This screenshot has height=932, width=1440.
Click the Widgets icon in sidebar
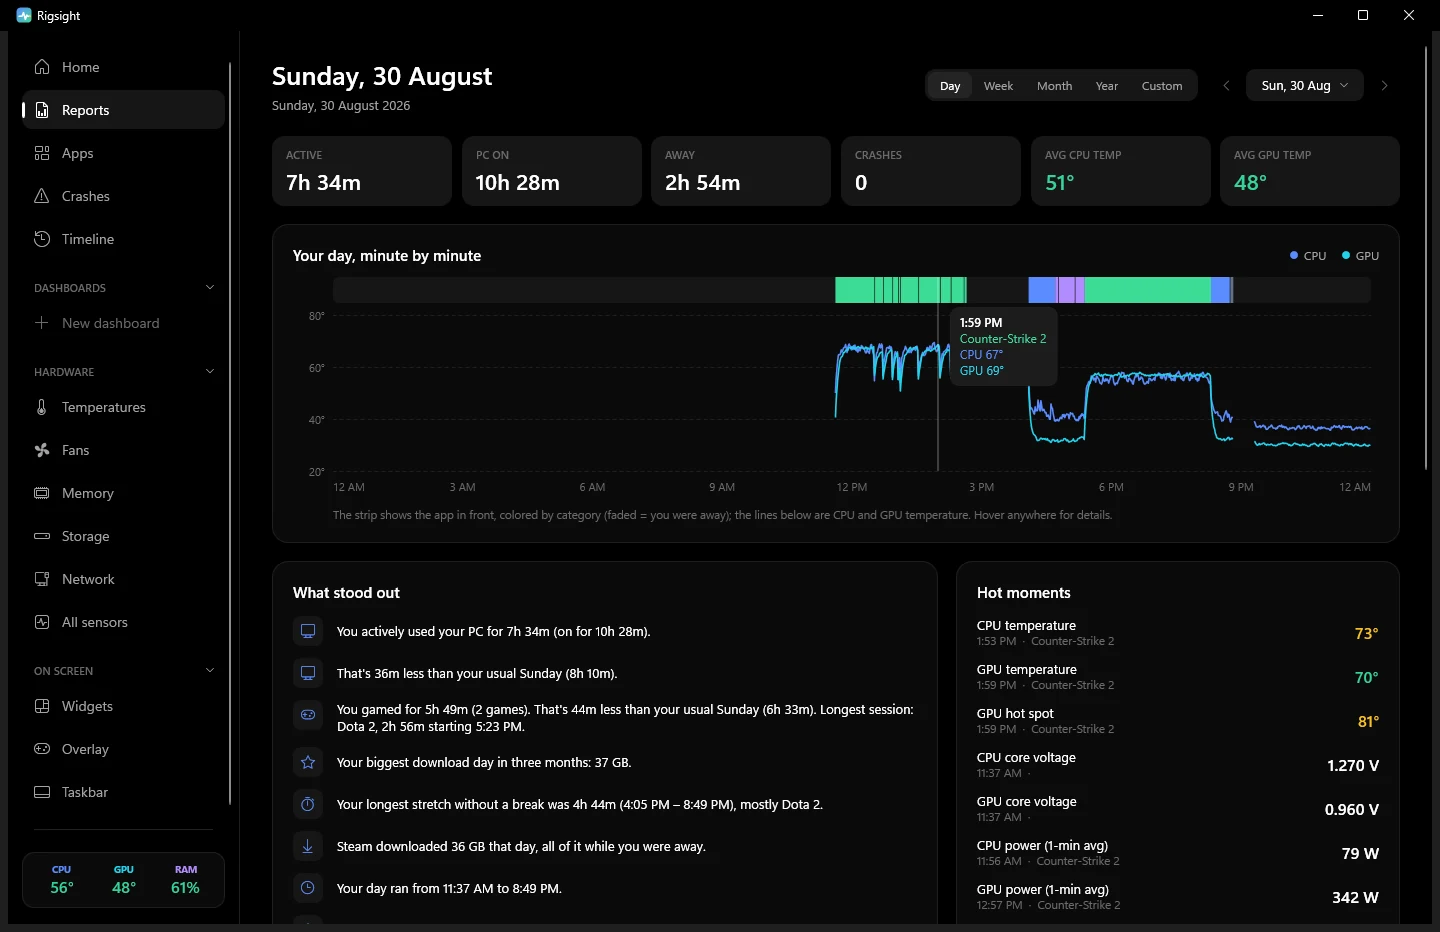pyautogui.click(x=42, y=706)
